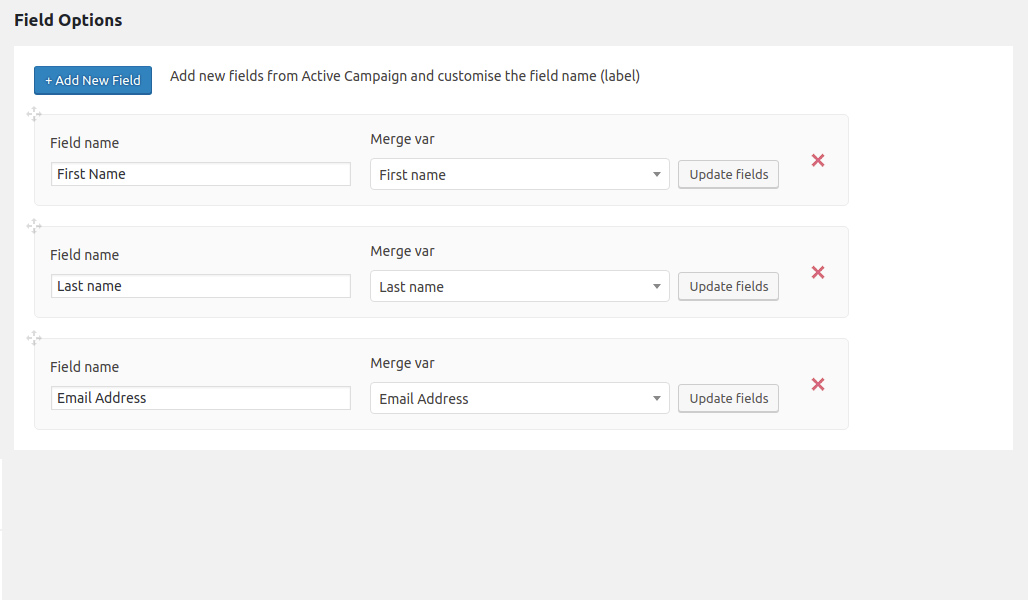Select the Email Address field name input

click(x=200, y=398)
